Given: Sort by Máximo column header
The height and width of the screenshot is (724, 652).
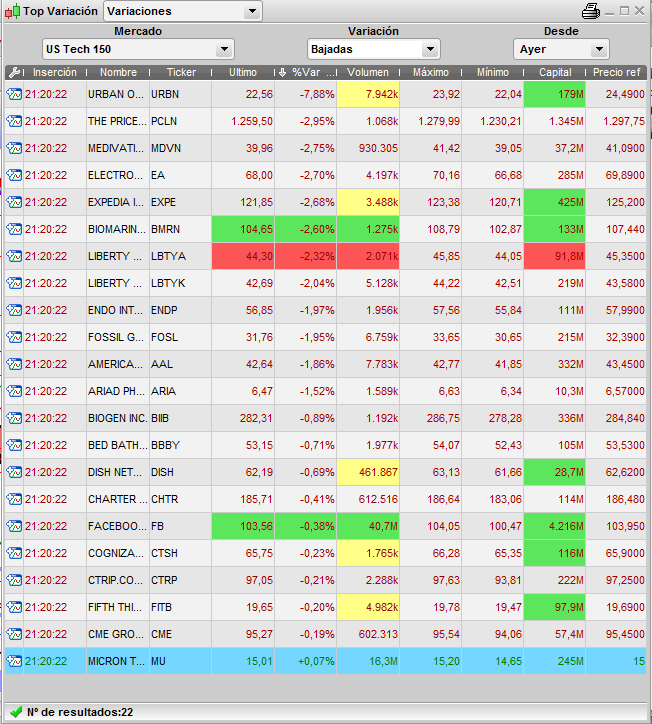Looking at the screenshot, I should (x=430, y=72).
